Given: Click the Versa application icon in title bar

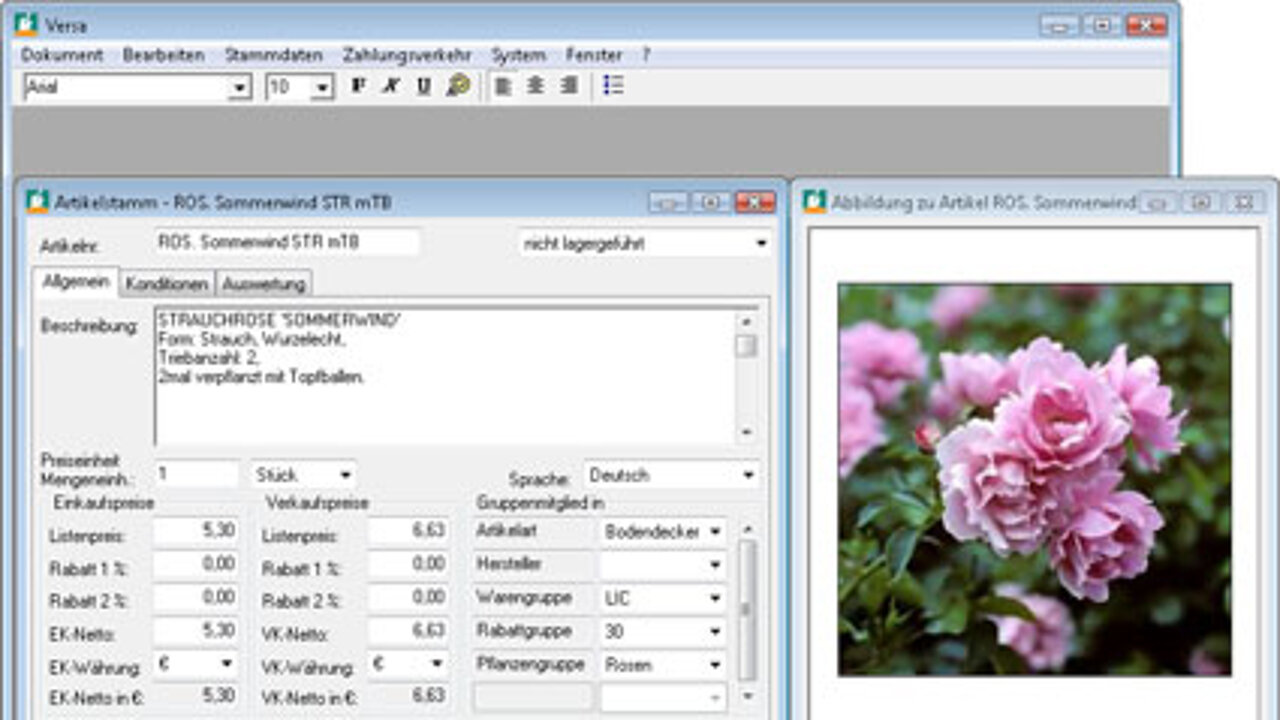Looking at the screenshot, I should coord(26,24).
